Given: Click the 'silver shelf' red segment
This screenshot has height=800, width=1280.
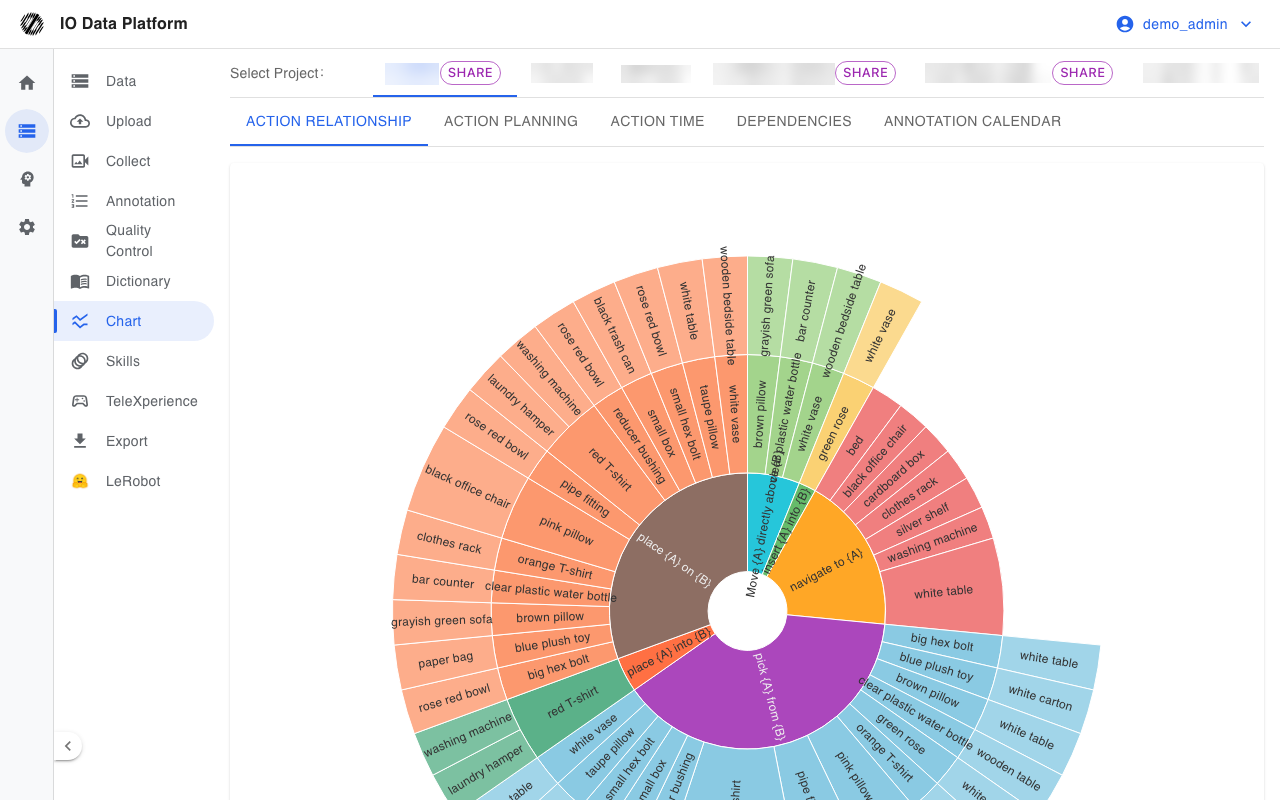Looking at the screenshot, I should (x=922, y=518).
